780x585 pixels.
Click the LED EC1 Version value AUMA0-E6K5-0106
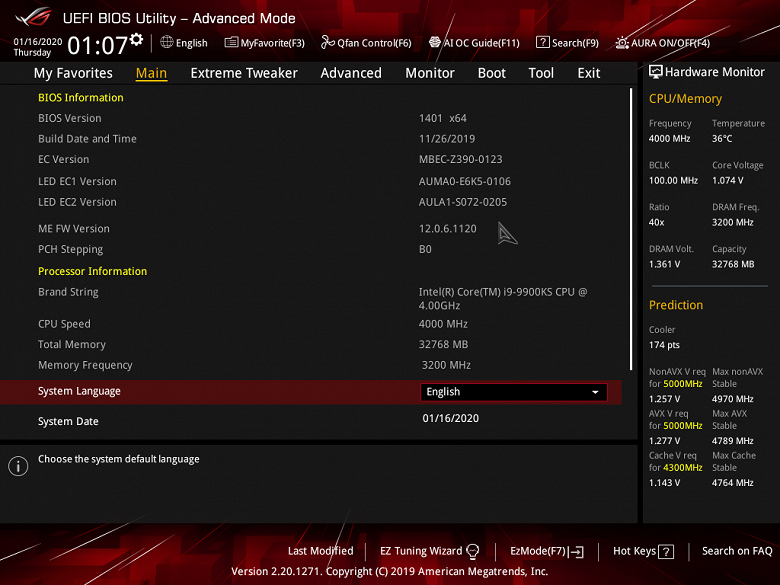465,182
